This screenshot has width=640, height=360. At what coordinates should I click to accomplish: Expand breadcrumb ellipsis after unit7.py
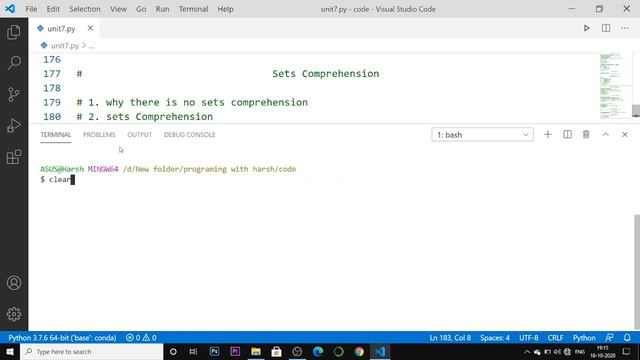91,46
